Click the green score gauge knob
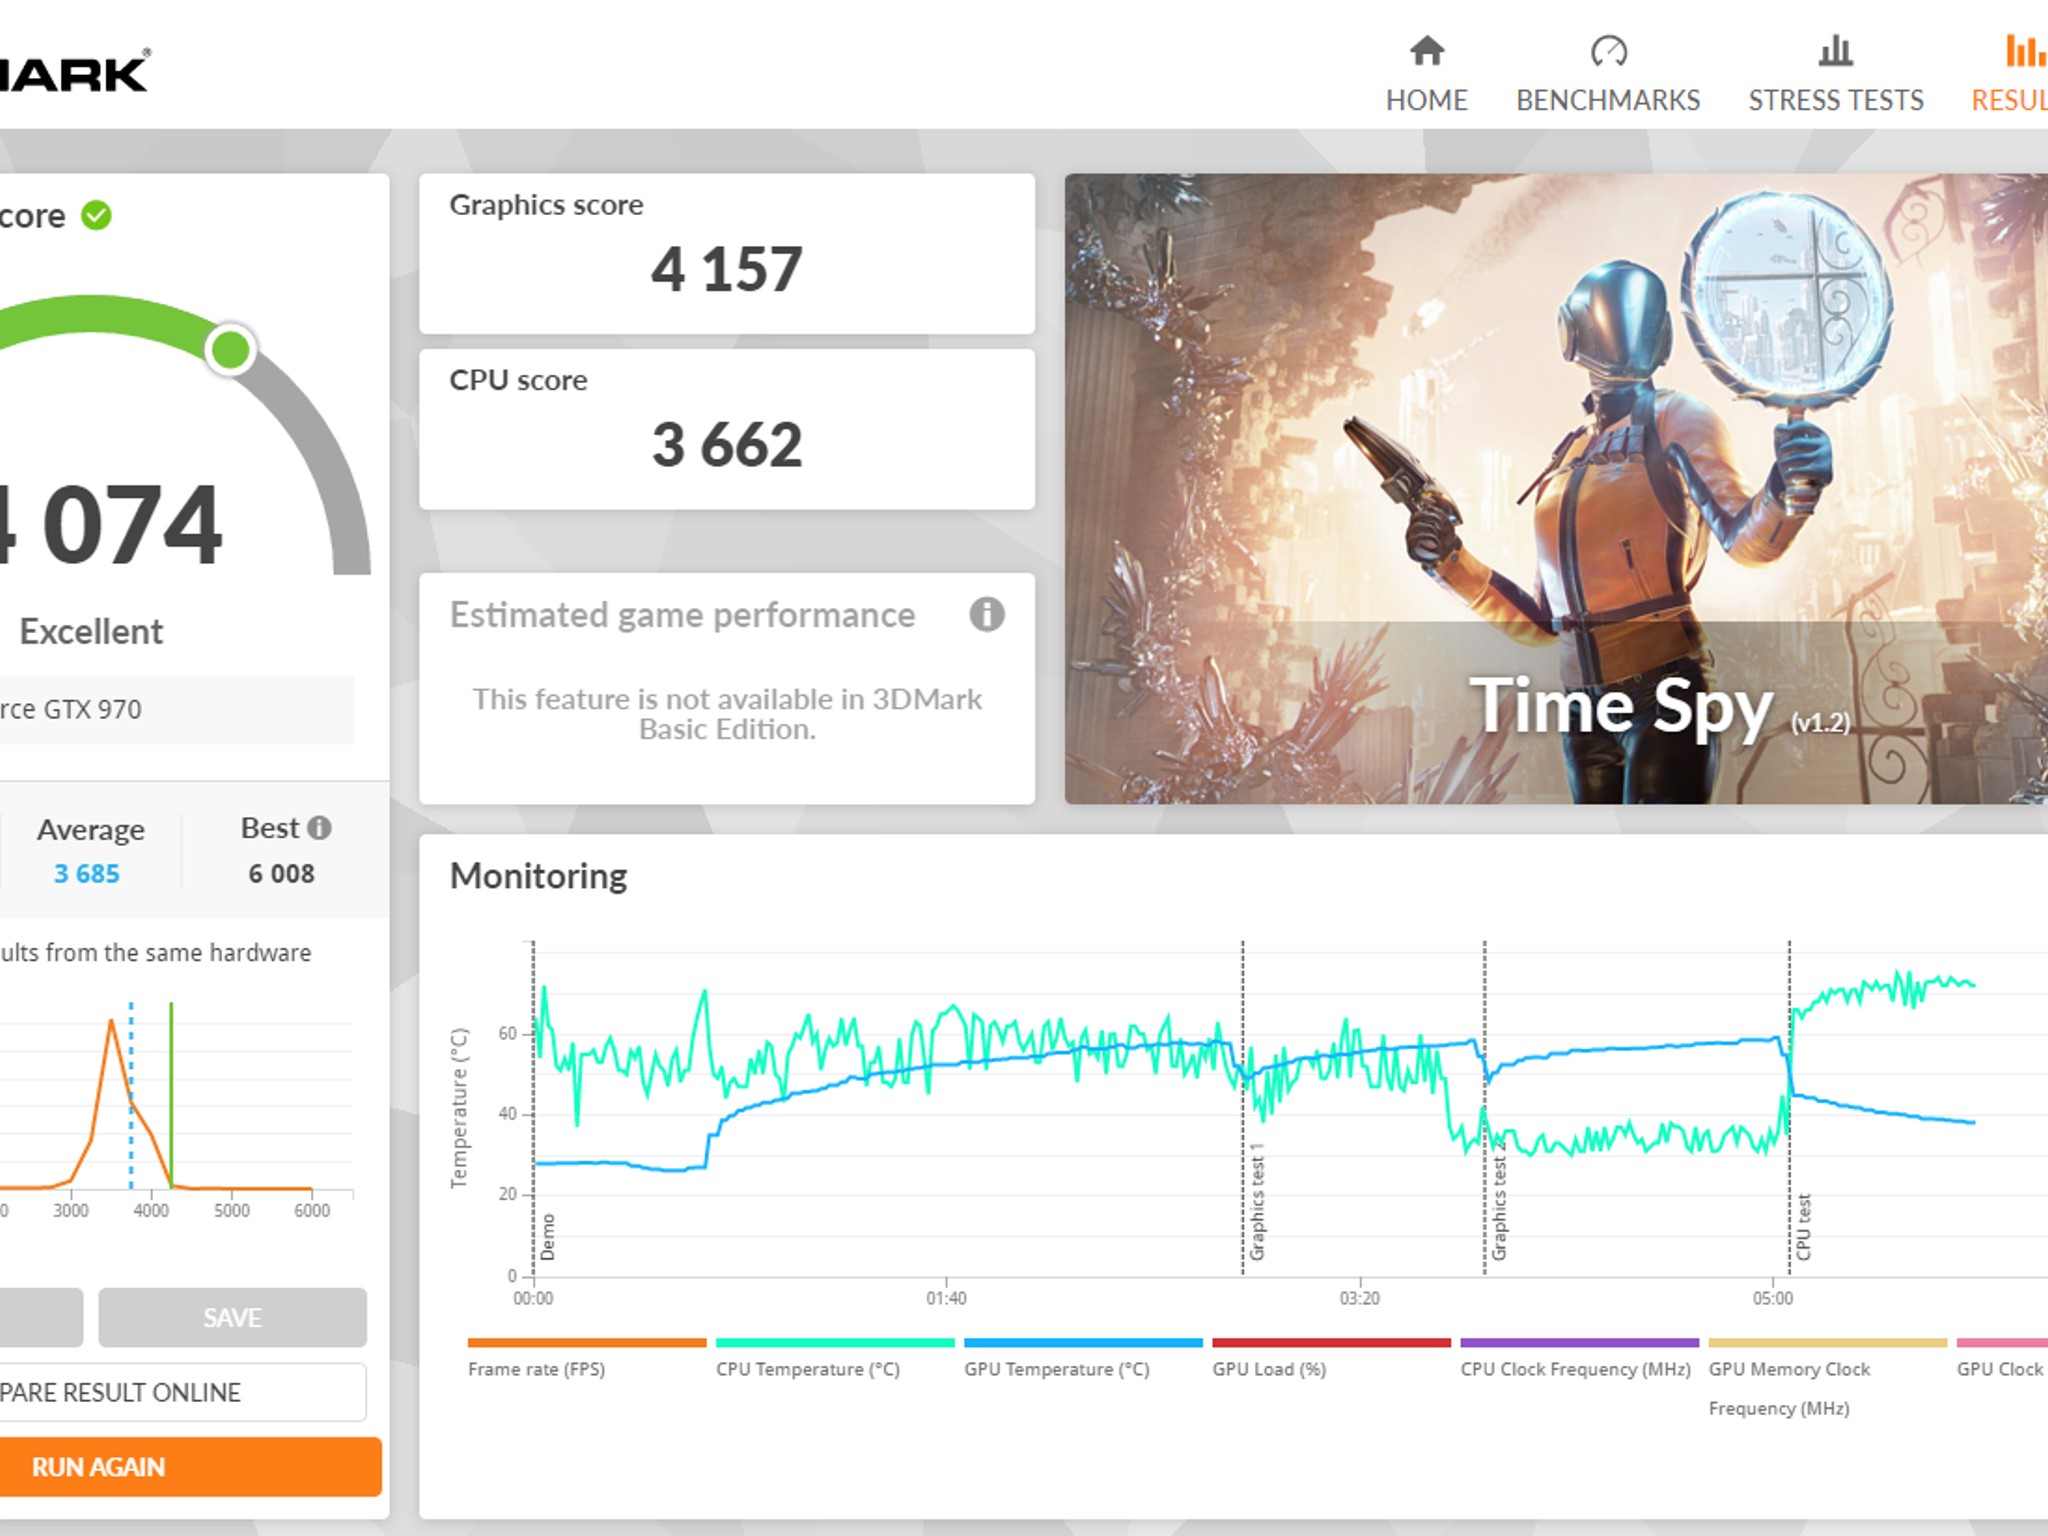 coord(231,350)
